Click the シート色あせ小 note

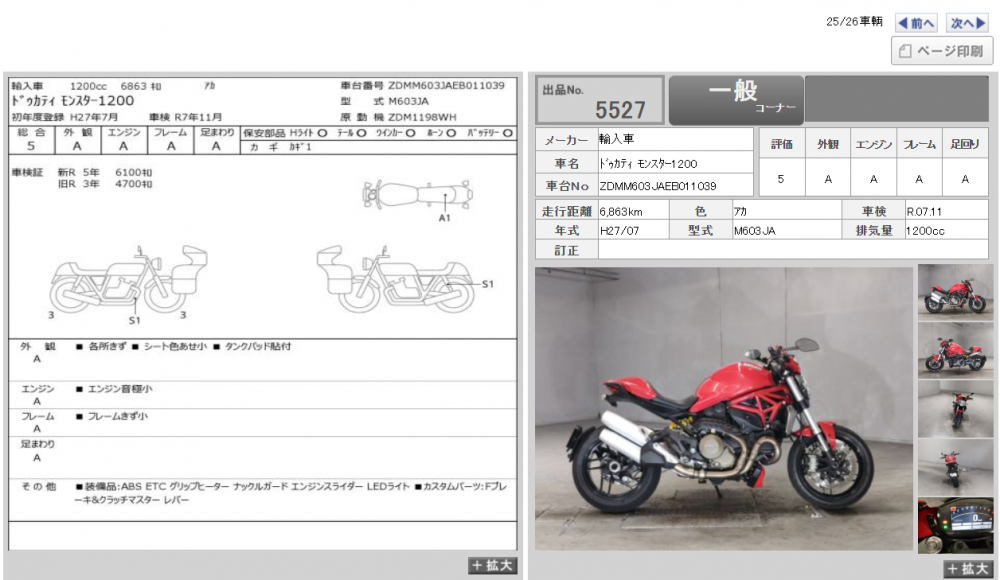coord(175,346)
